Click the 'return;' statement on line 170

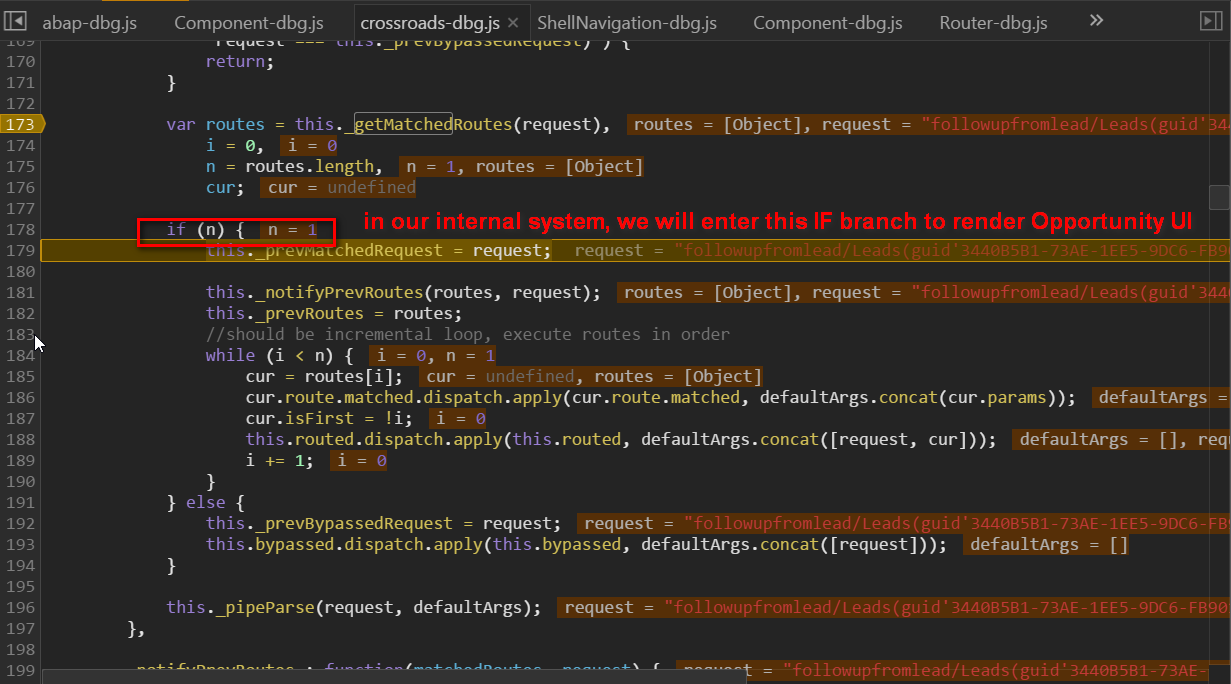click(x=240, y=61)
